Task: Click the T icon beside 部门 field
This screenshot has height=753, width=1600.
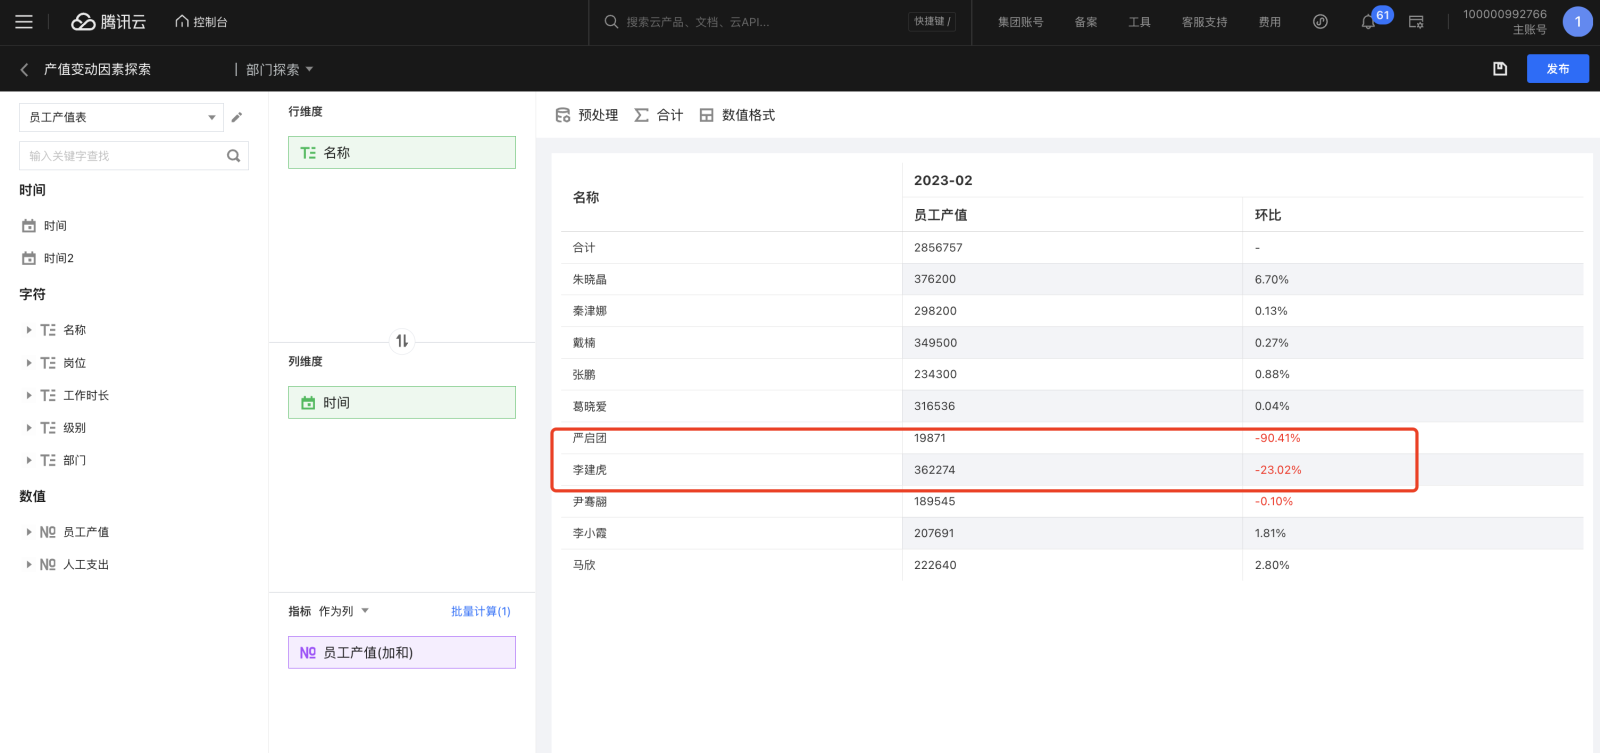Action: tap(48, 460)
